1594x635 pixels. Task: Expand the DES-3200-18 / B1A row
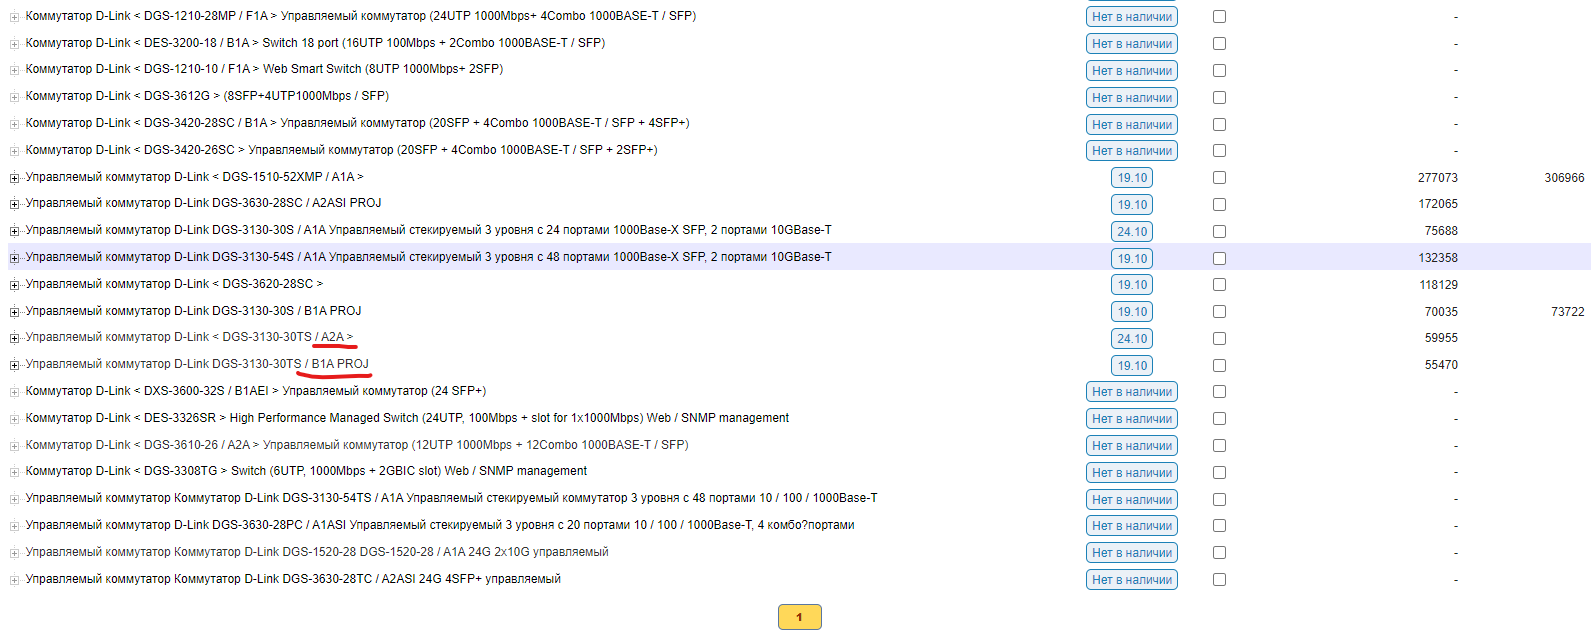click(x=14, y=44)
